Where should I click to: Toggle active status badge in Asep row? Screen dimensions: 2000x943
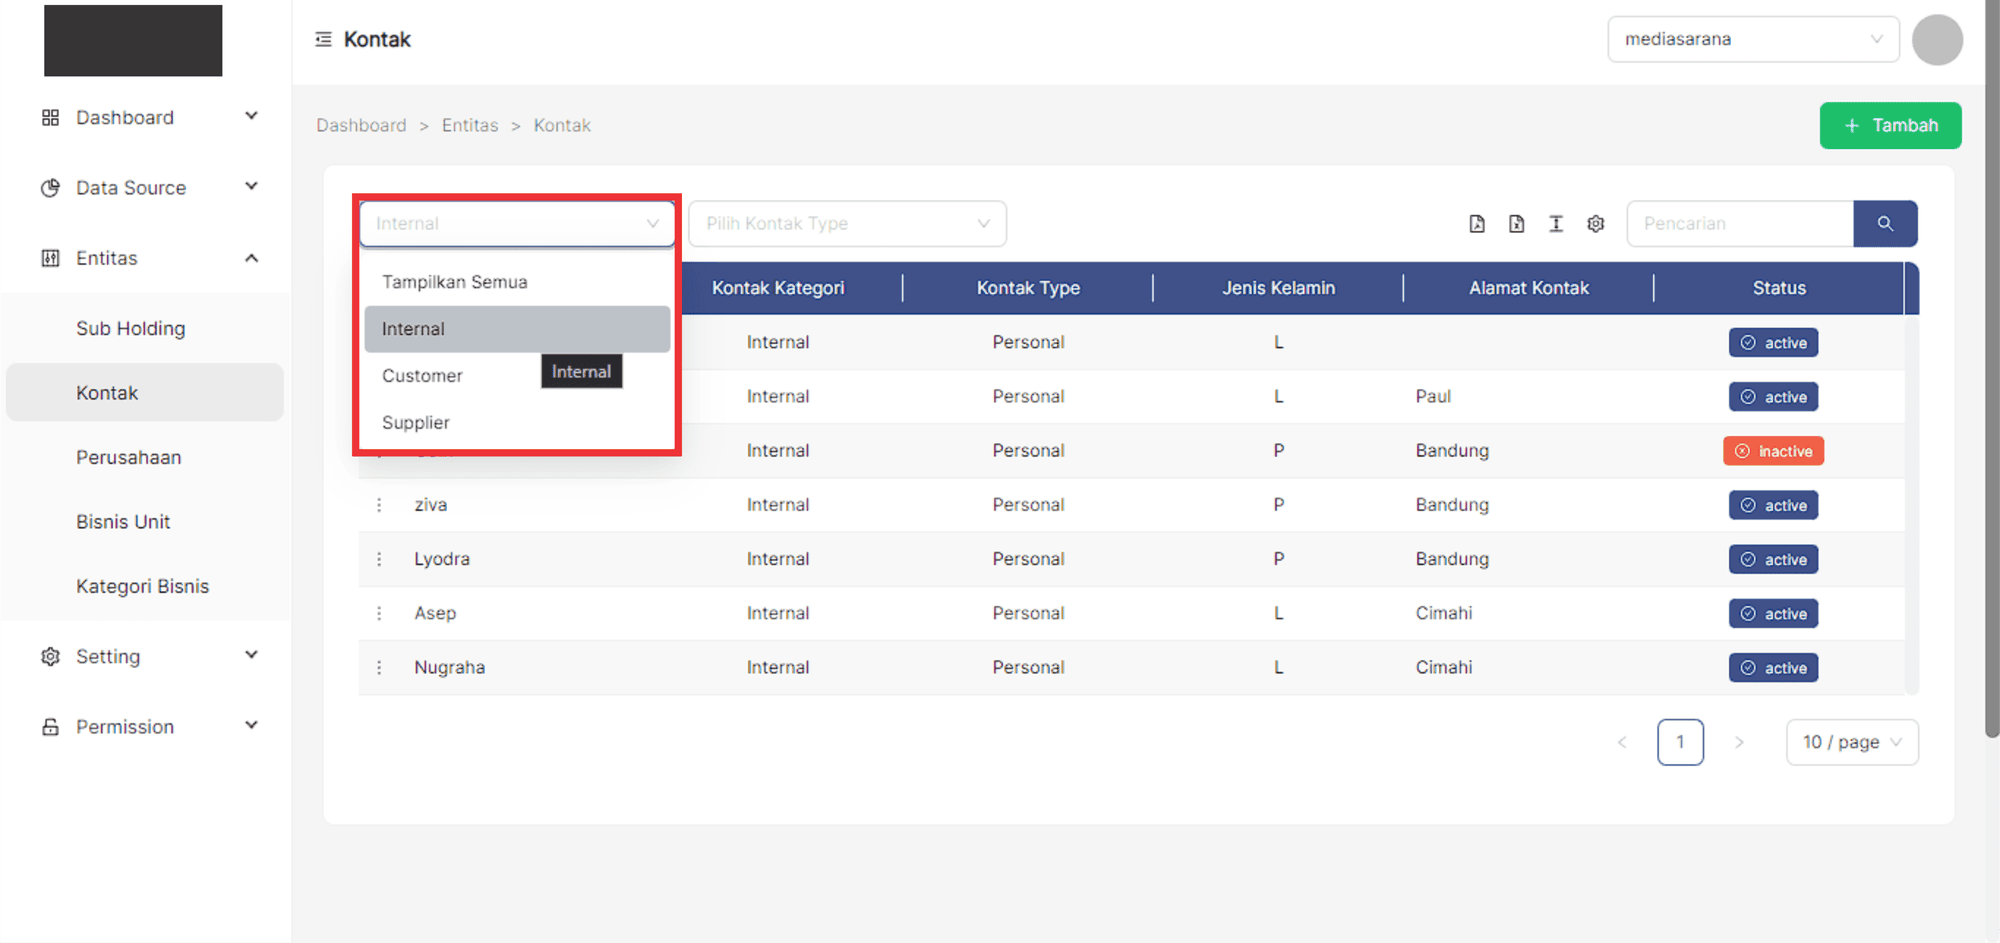pos(1773,613)
